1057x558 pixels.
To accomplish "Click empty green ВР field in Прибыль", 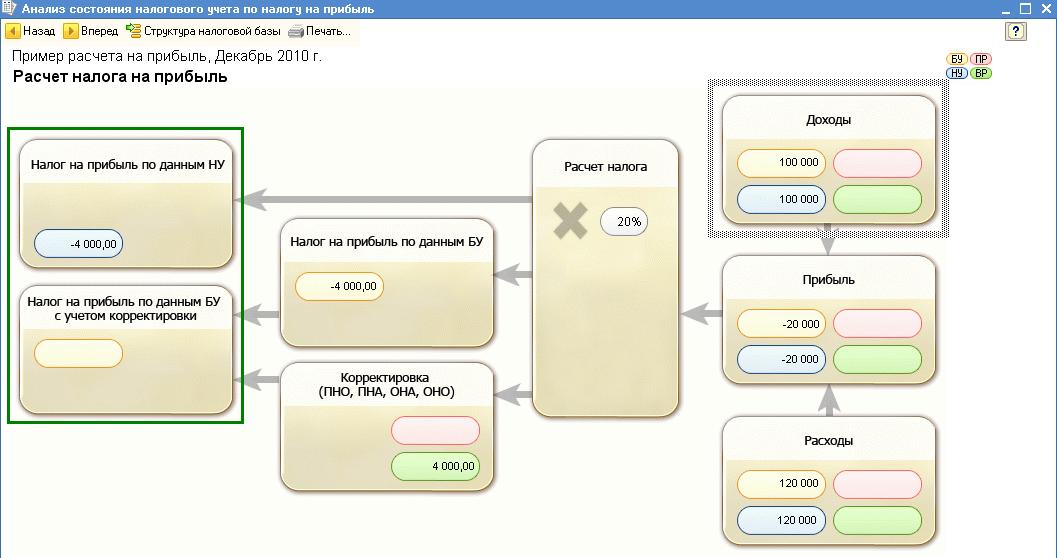I will [877, 359].
